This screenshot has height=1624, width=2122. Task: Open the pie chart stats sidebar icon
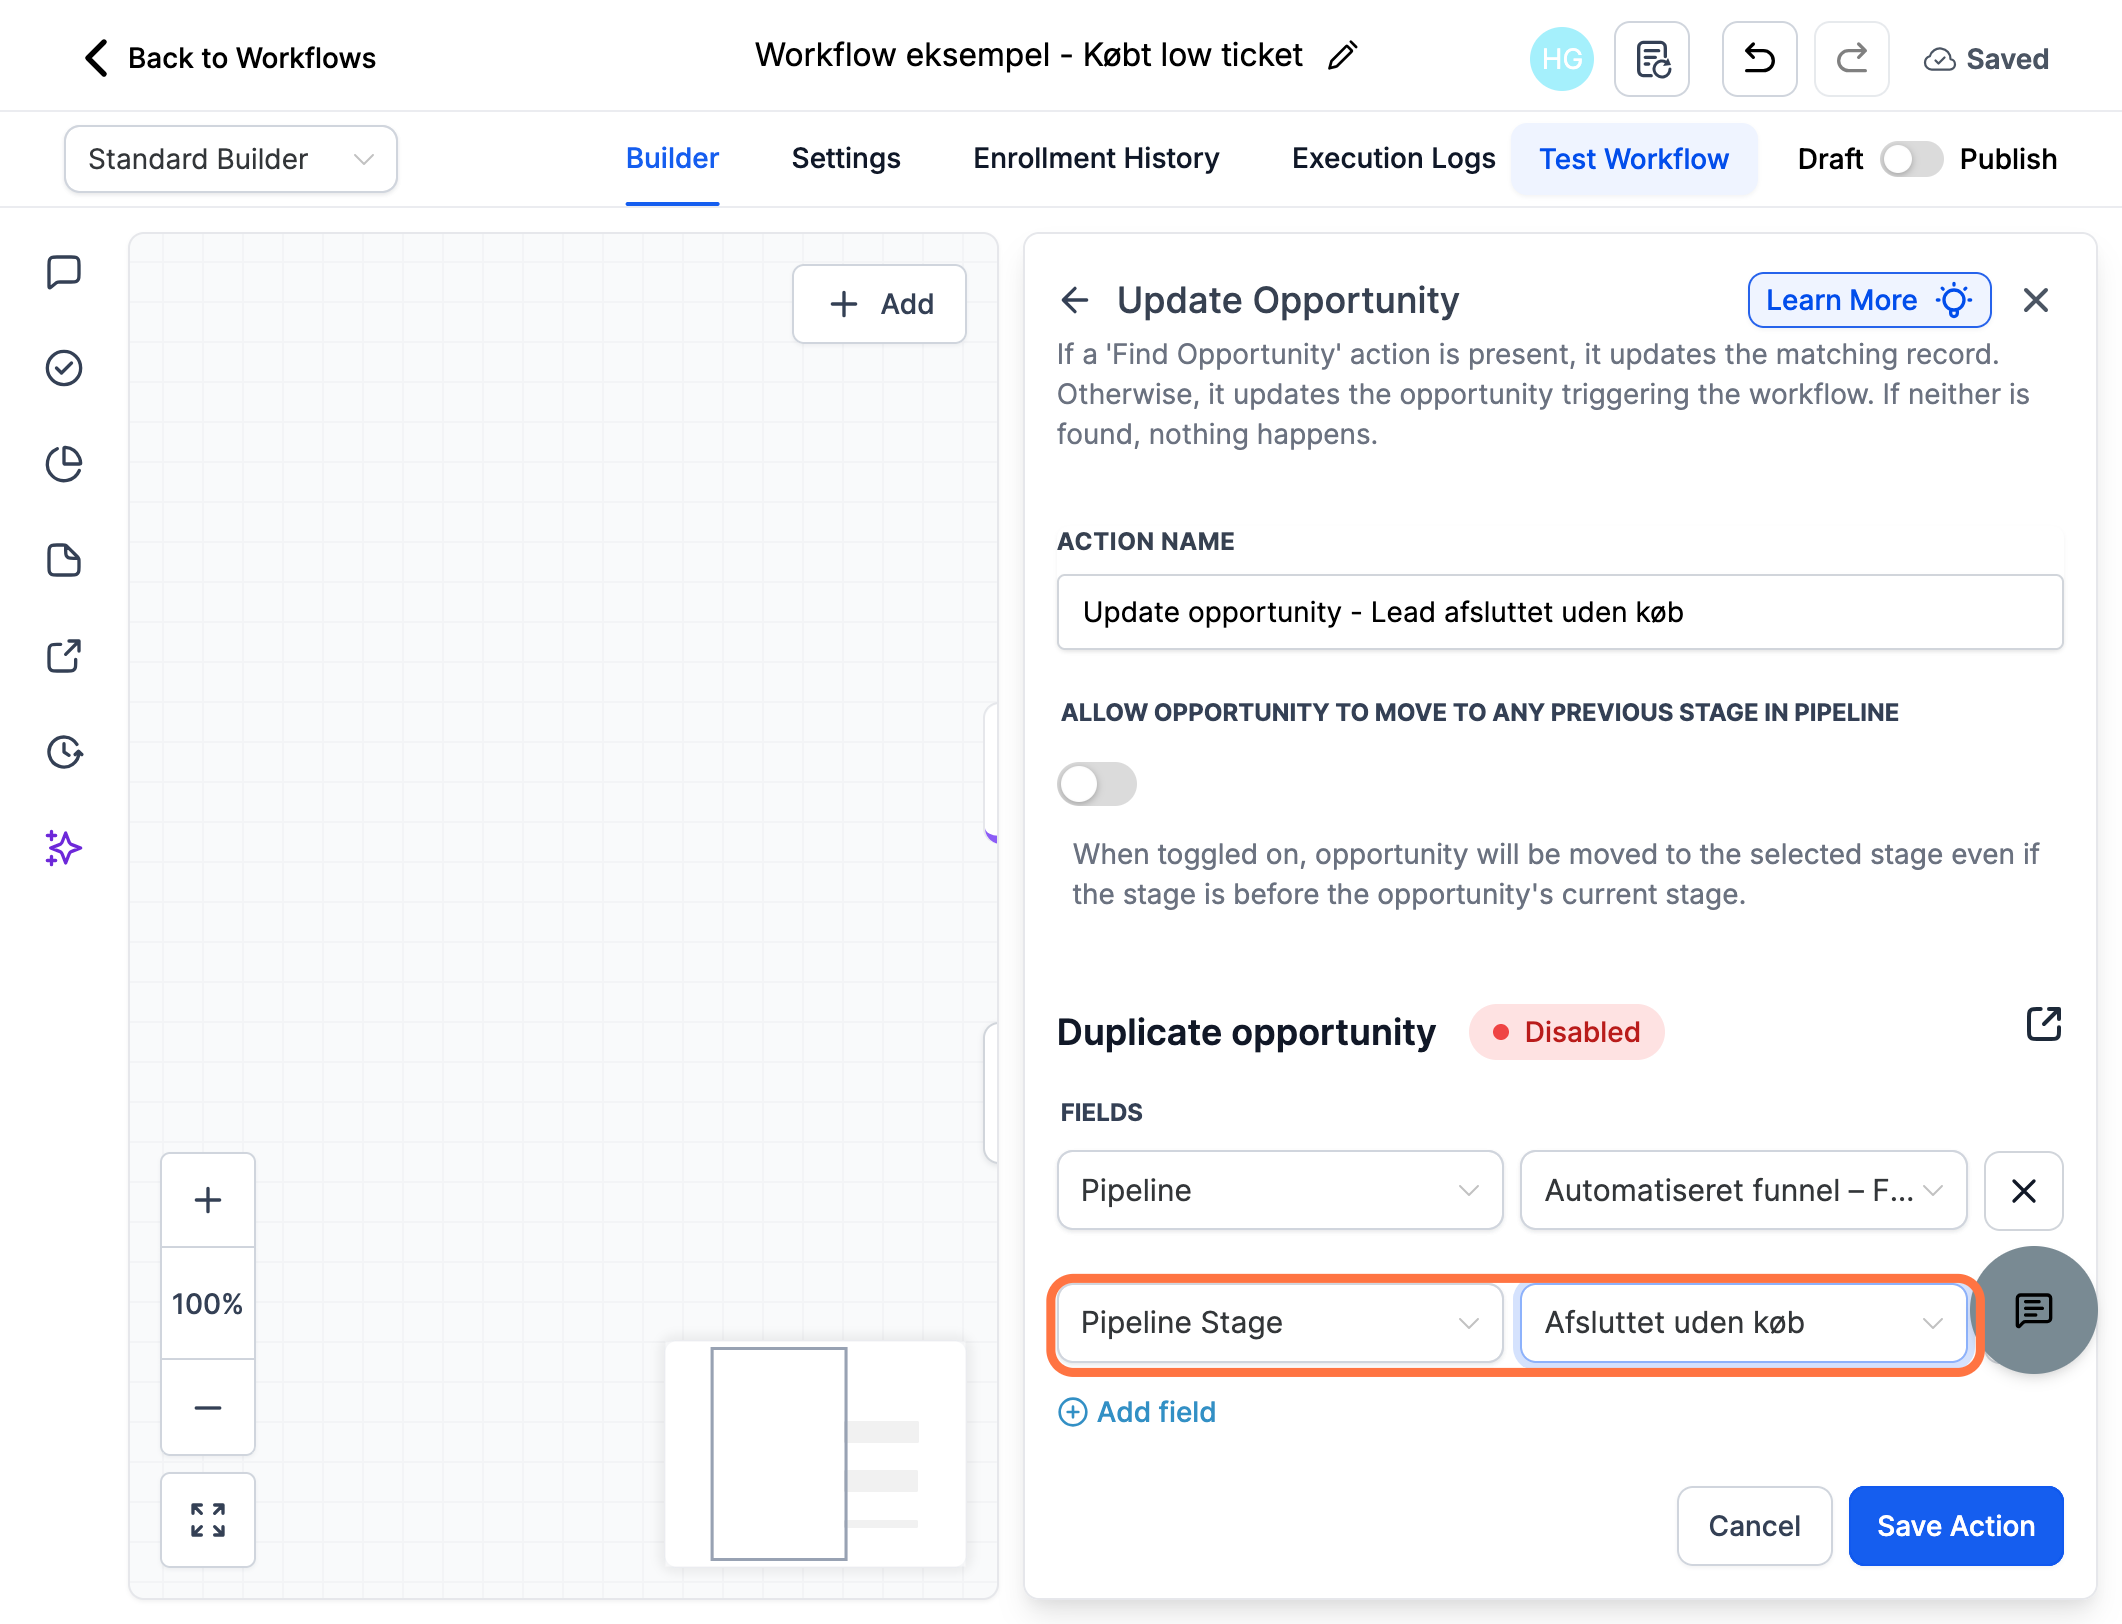click(64, 464)
